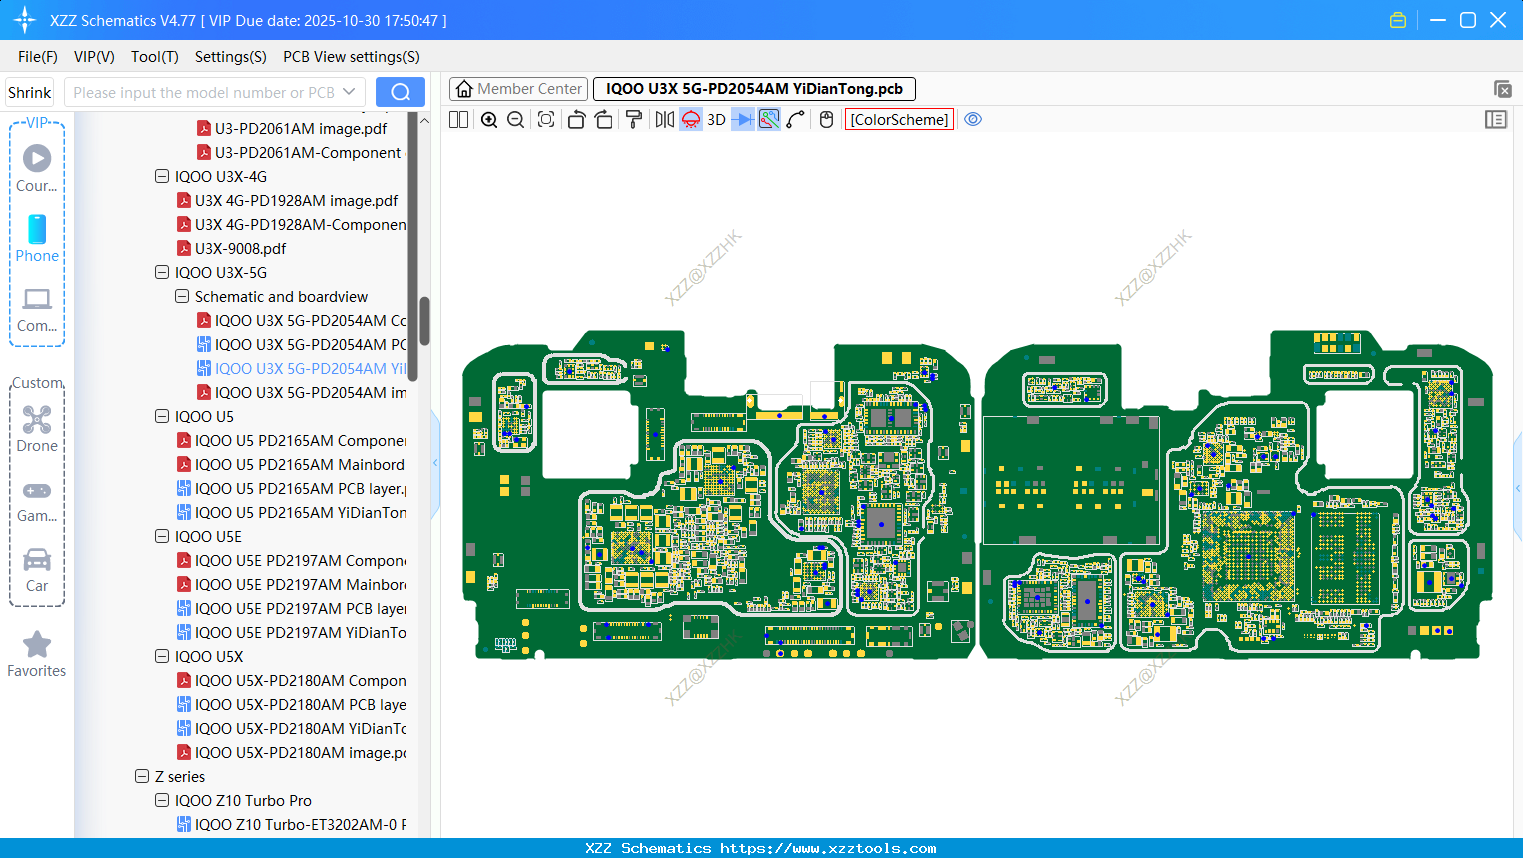Toggle the 3D view mode
Screen dimensions: 1523x858
pyautogui.click(x=716, y=120)
